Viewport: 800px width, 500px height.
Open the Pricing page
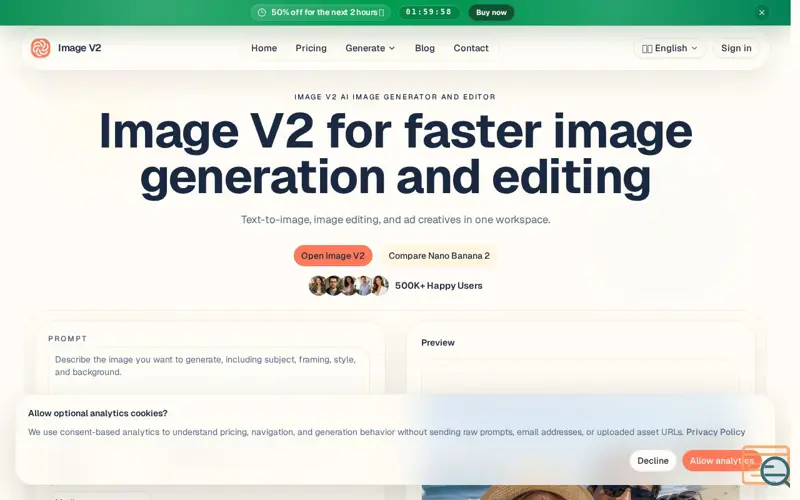311,48
